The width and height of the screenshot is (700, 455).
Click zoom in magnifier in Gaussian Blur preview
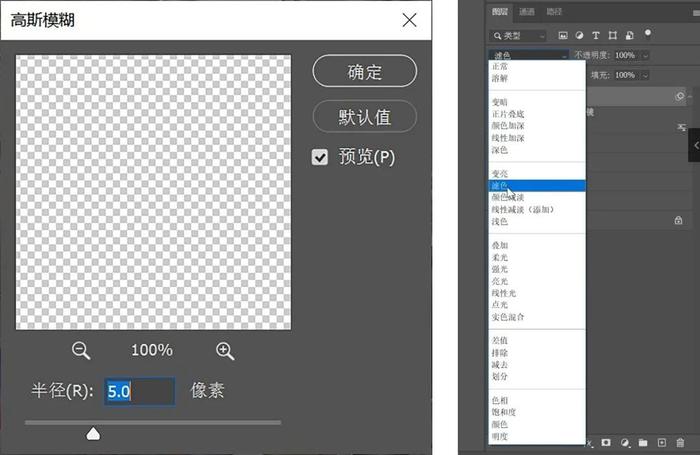tap(225, 351)
